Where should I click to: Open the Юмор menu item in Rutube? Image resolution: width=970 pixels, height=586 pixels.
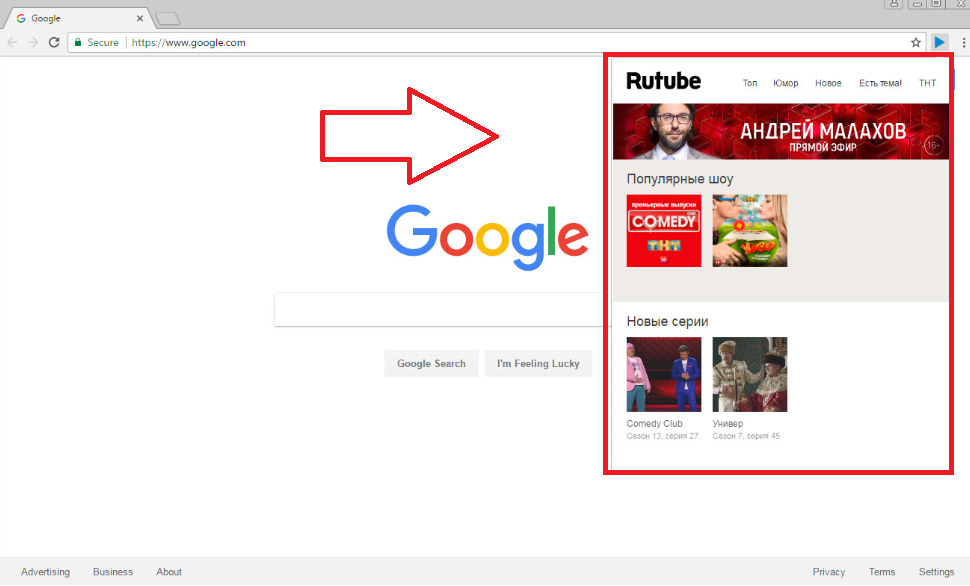click(x=786, y=83)
